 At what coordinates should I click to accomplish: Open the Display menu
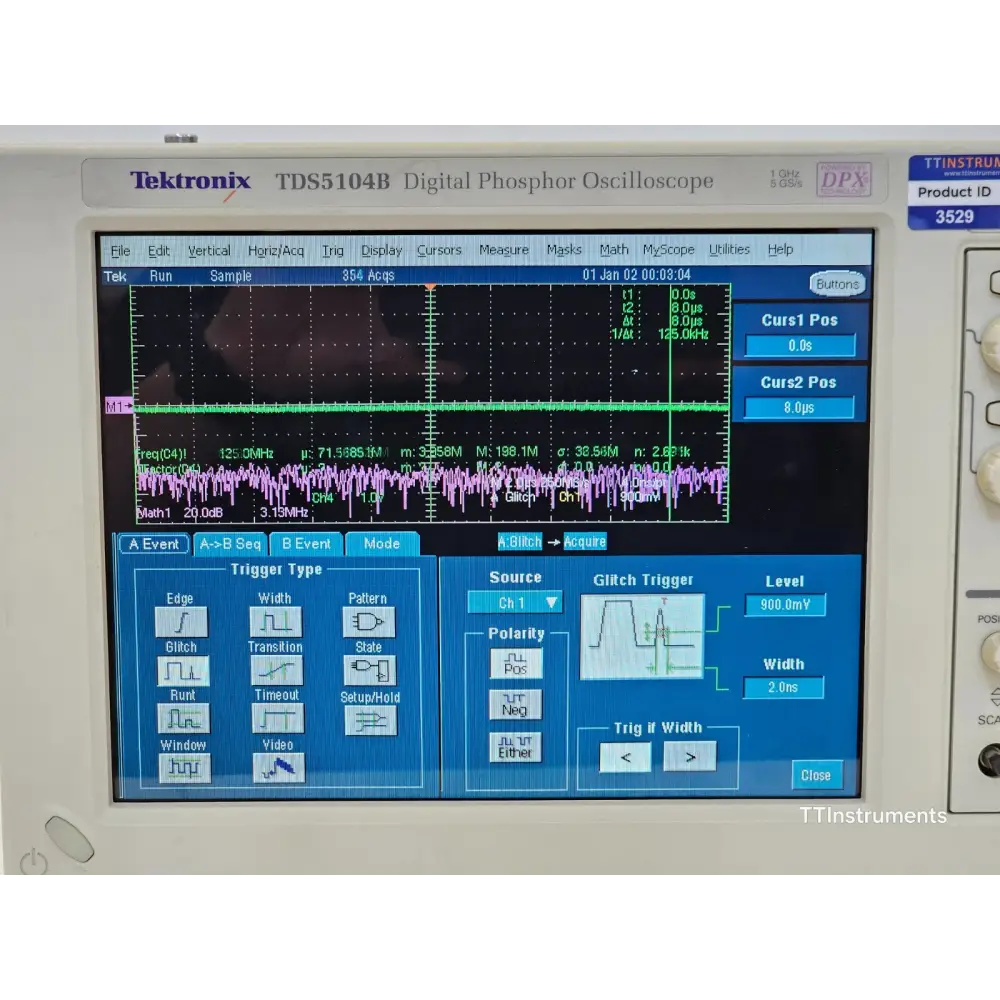click(381, 250)
